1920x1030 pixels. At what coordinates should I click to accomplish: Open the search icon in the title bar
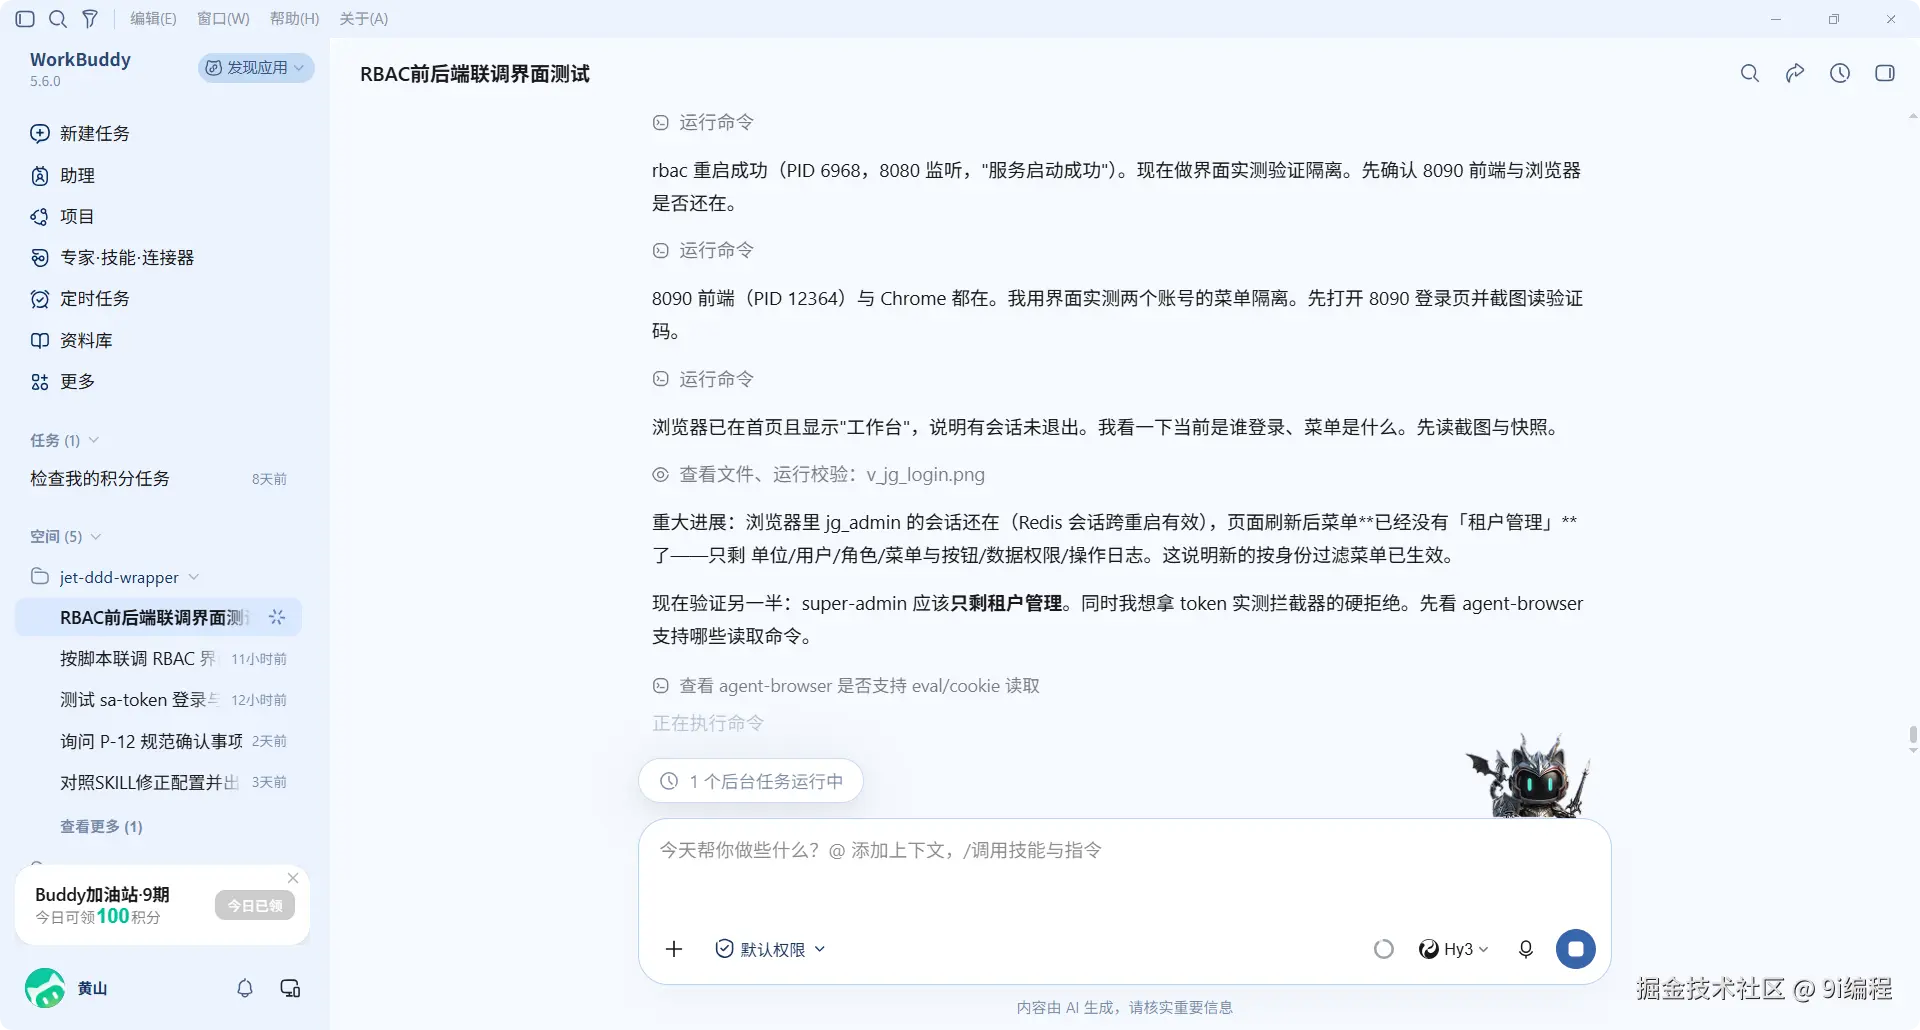(58, 19)
